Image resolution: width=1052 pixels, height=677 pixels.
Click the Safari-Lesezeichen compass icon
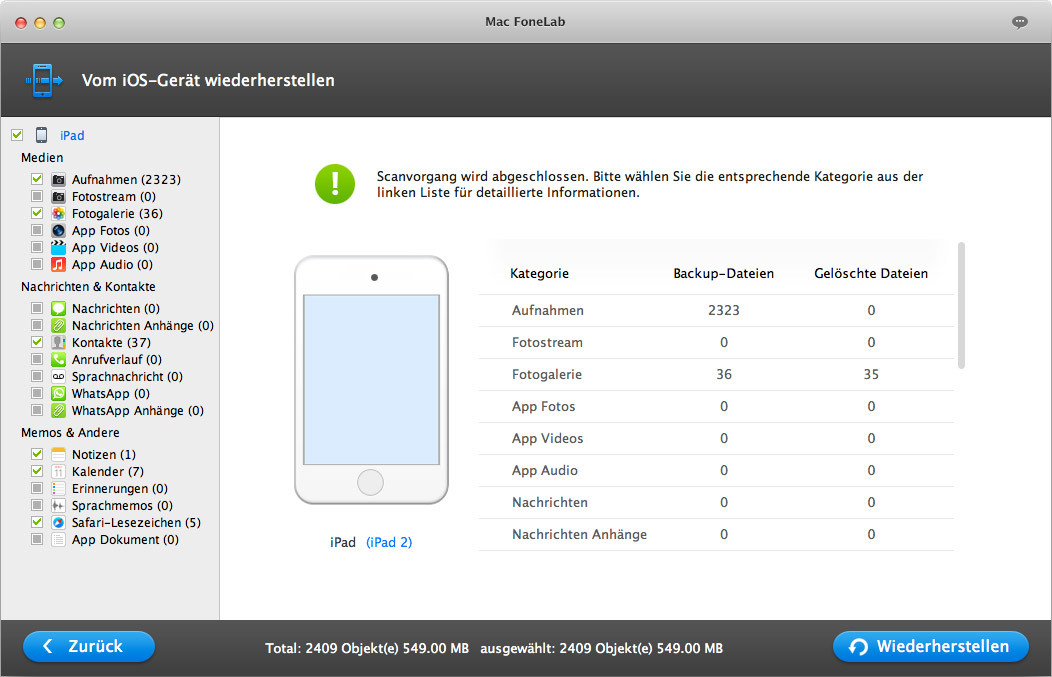[x=58, y=523]
